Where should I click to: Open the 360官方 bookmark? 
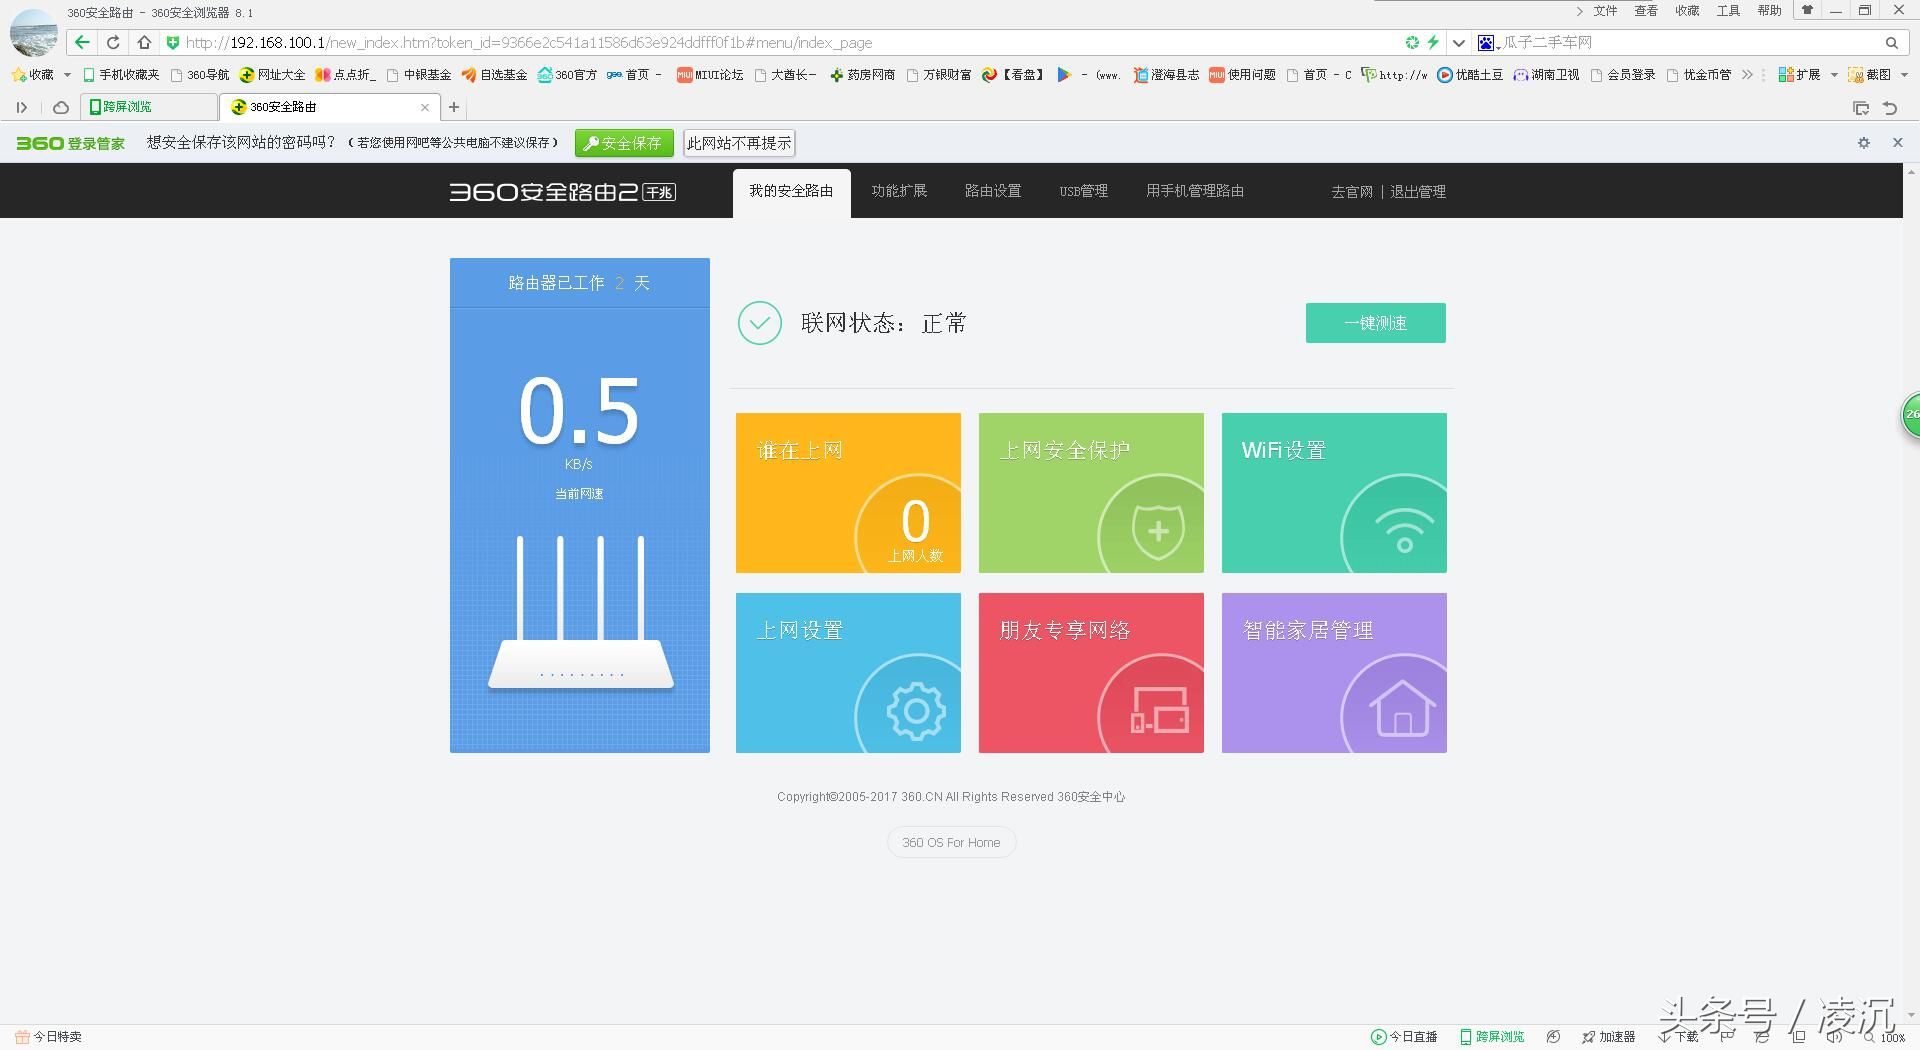(x=567, y=74)
